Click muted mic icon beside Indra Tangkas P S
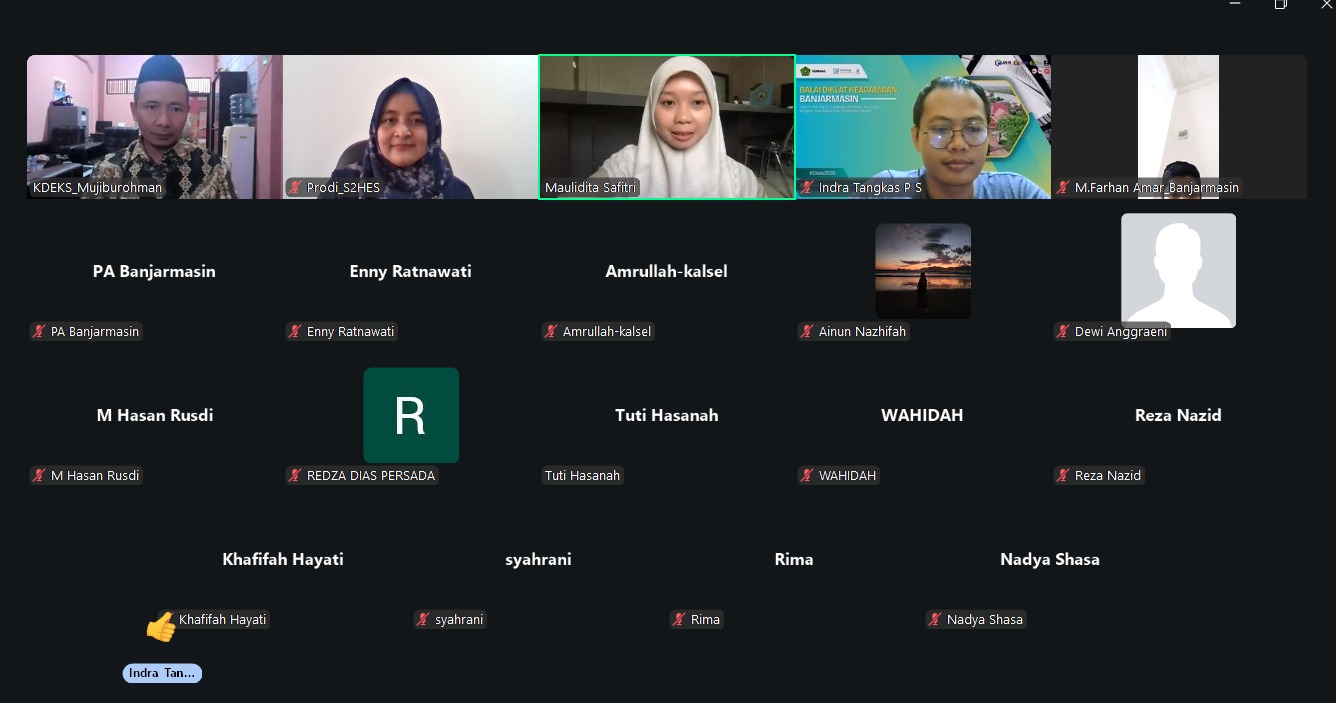The image size is (1336, 703). (x=807, y=188)
